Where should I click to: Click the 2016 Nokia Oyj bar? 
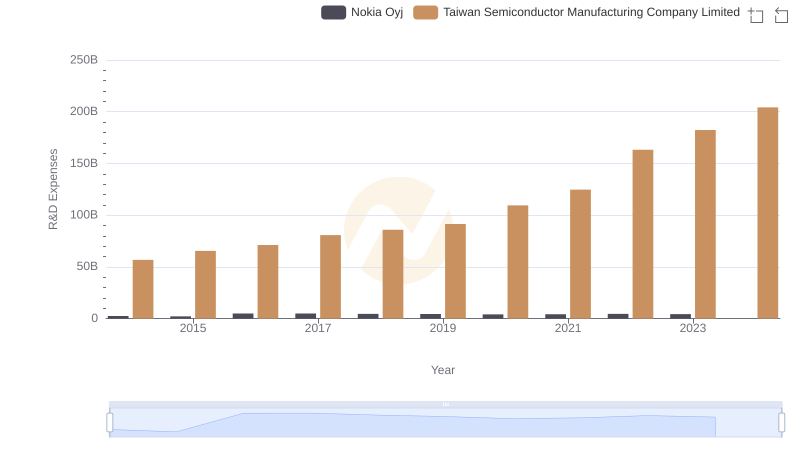click(243, 316)
